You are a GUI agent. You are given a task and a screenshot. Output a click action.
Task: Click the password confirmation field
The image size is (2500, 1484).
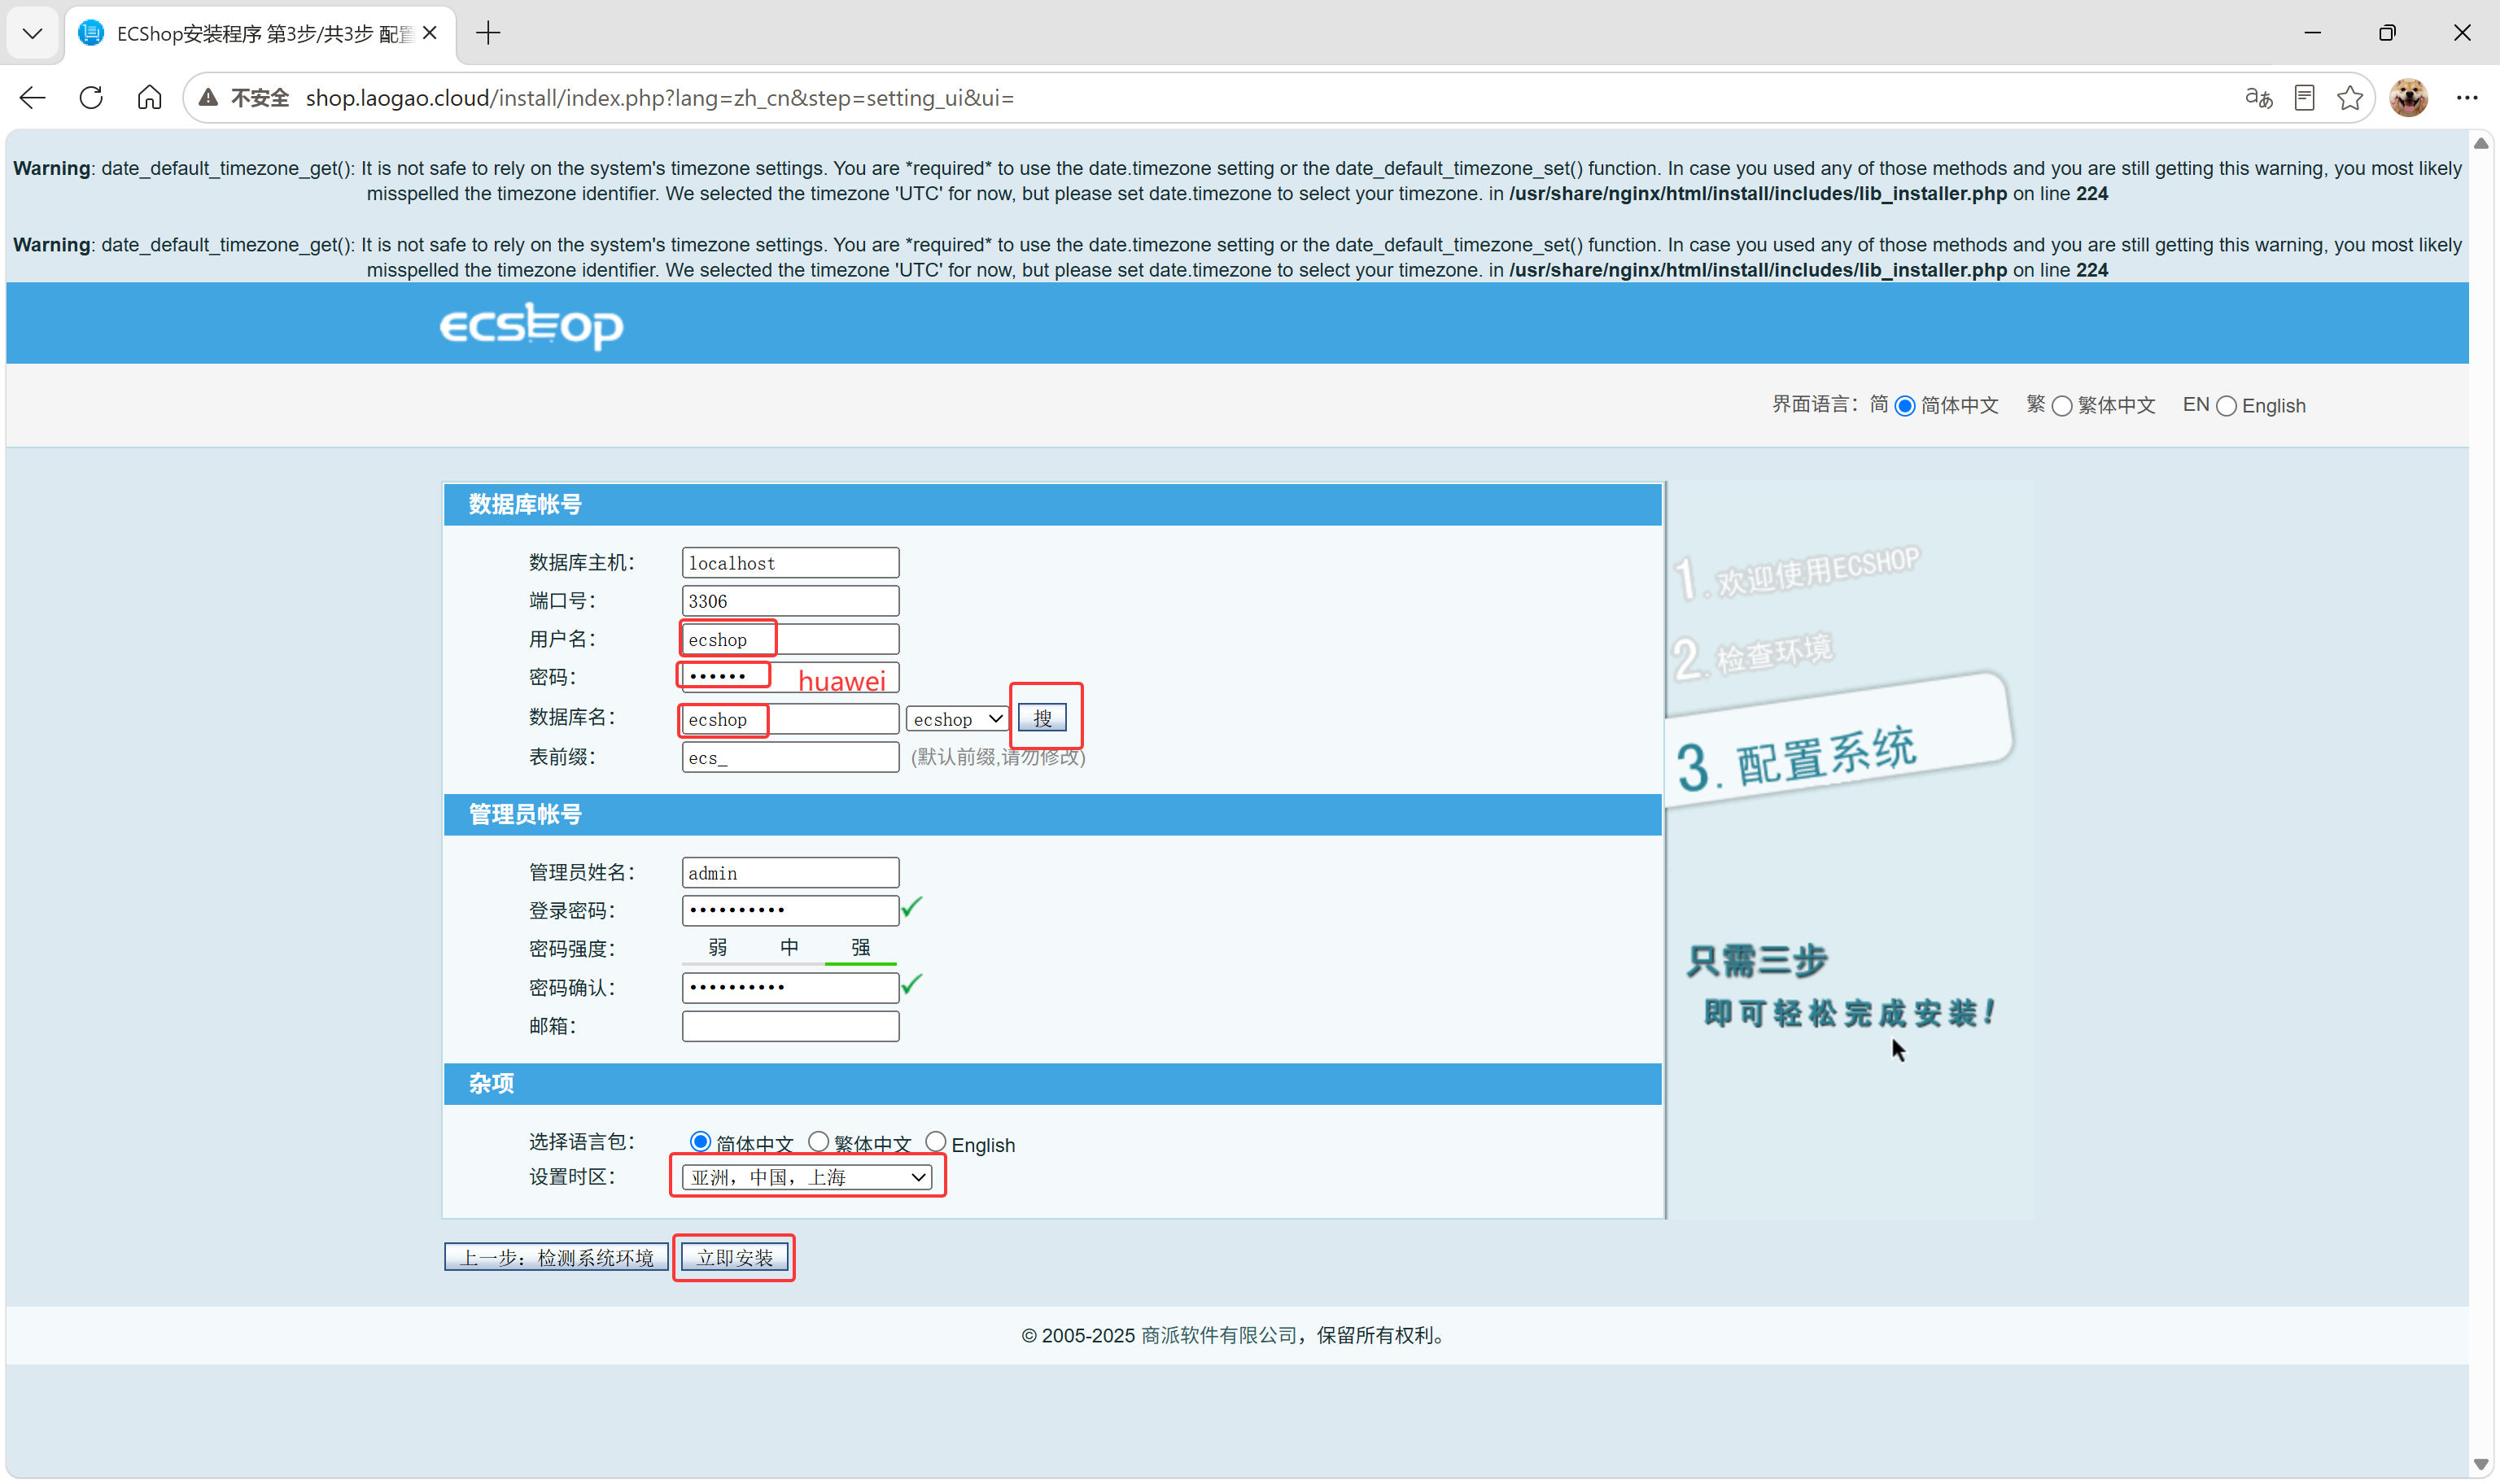pyautogui.click(x=790, y=988)
